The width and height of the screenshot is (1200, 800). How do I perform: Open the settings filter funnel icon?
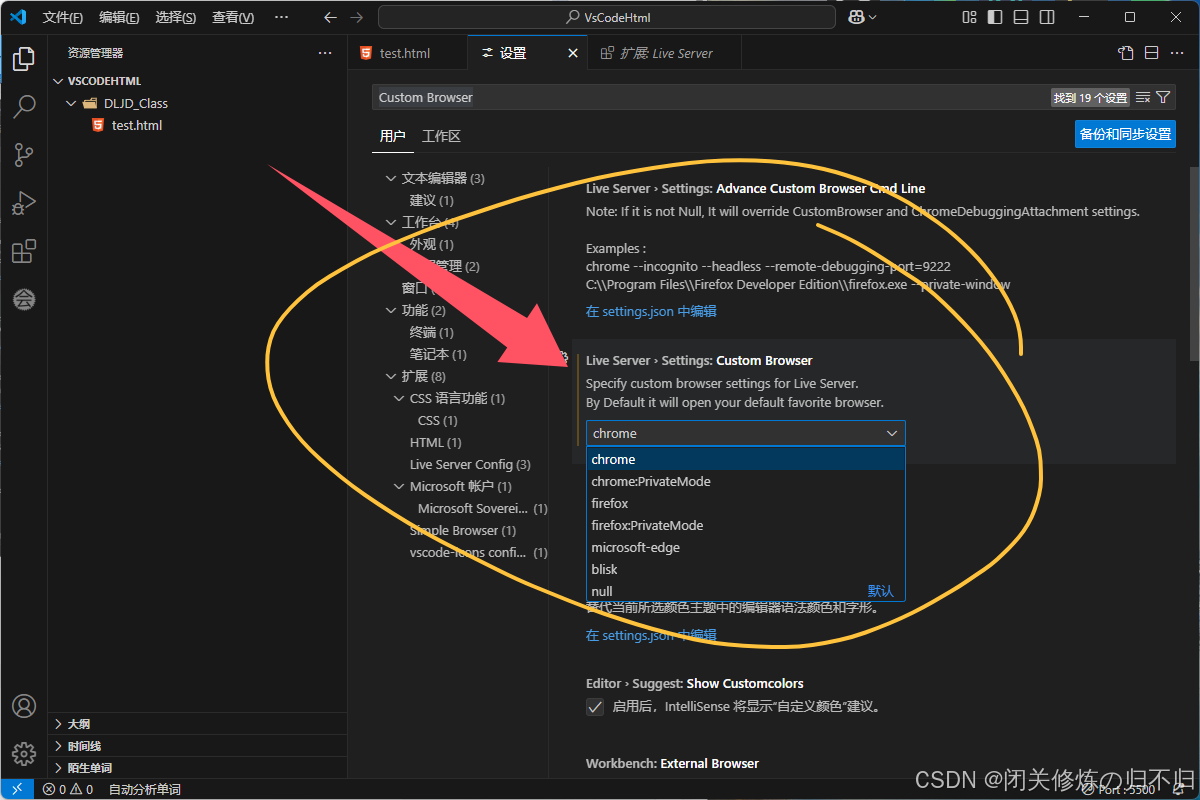click(1163, 97)
